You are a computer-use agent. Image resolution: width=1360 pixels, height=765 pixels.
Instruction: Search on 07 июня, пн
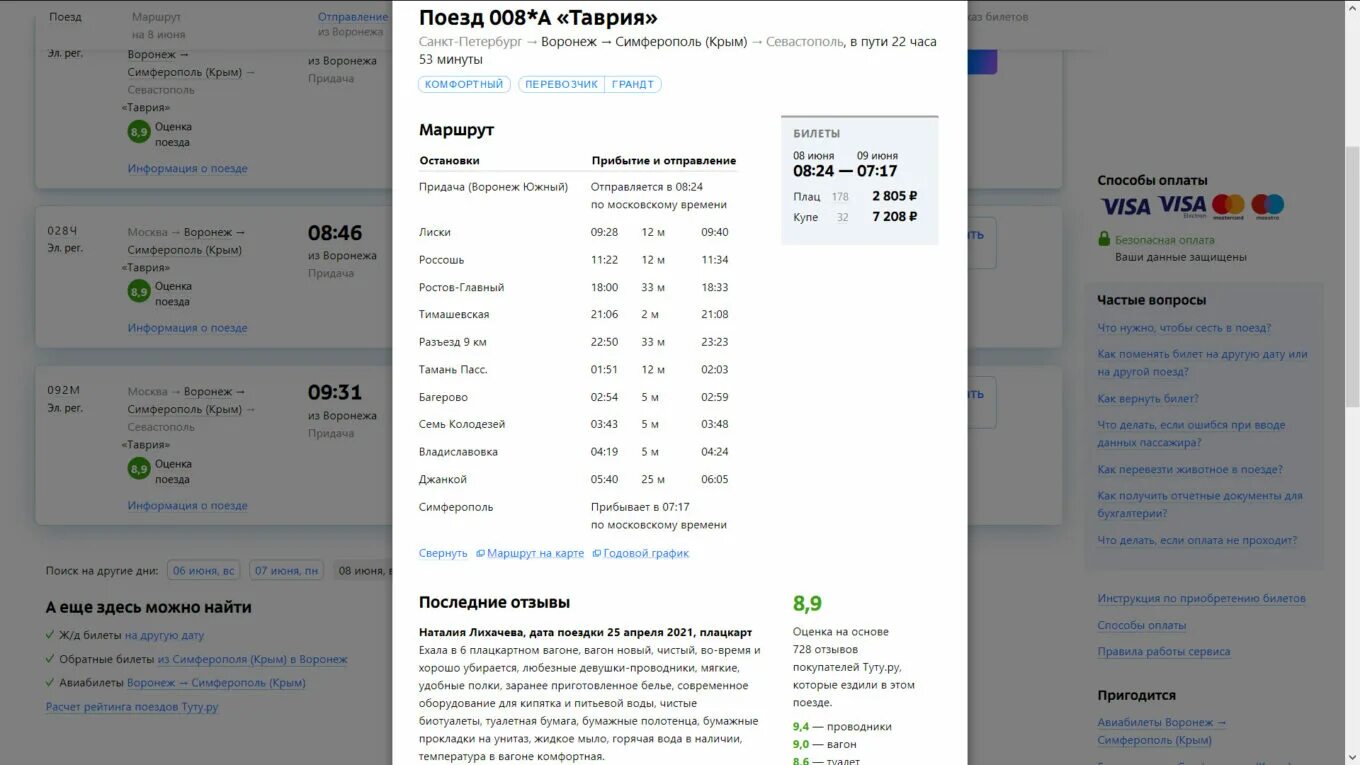click(286, 571)
